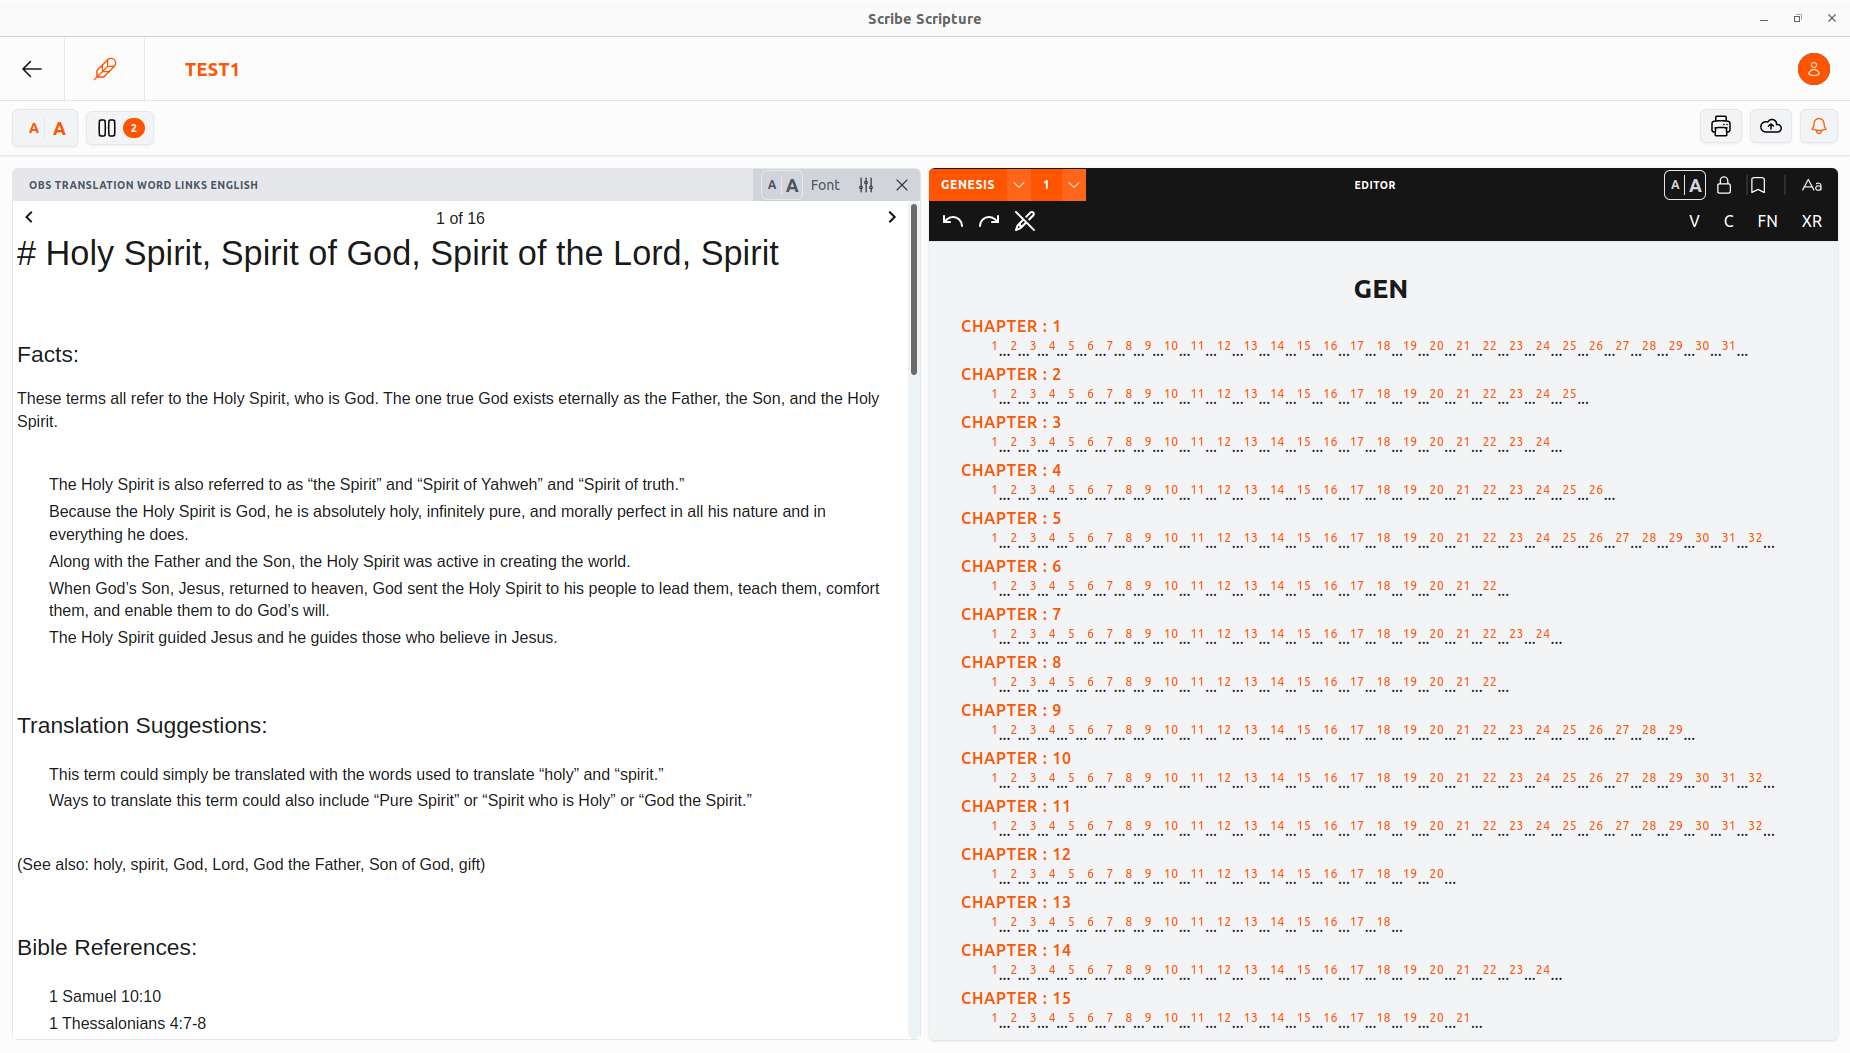Decrease resource pane text size
Viewport: 1850px width, 1053px height.
(x=772, y=185)
